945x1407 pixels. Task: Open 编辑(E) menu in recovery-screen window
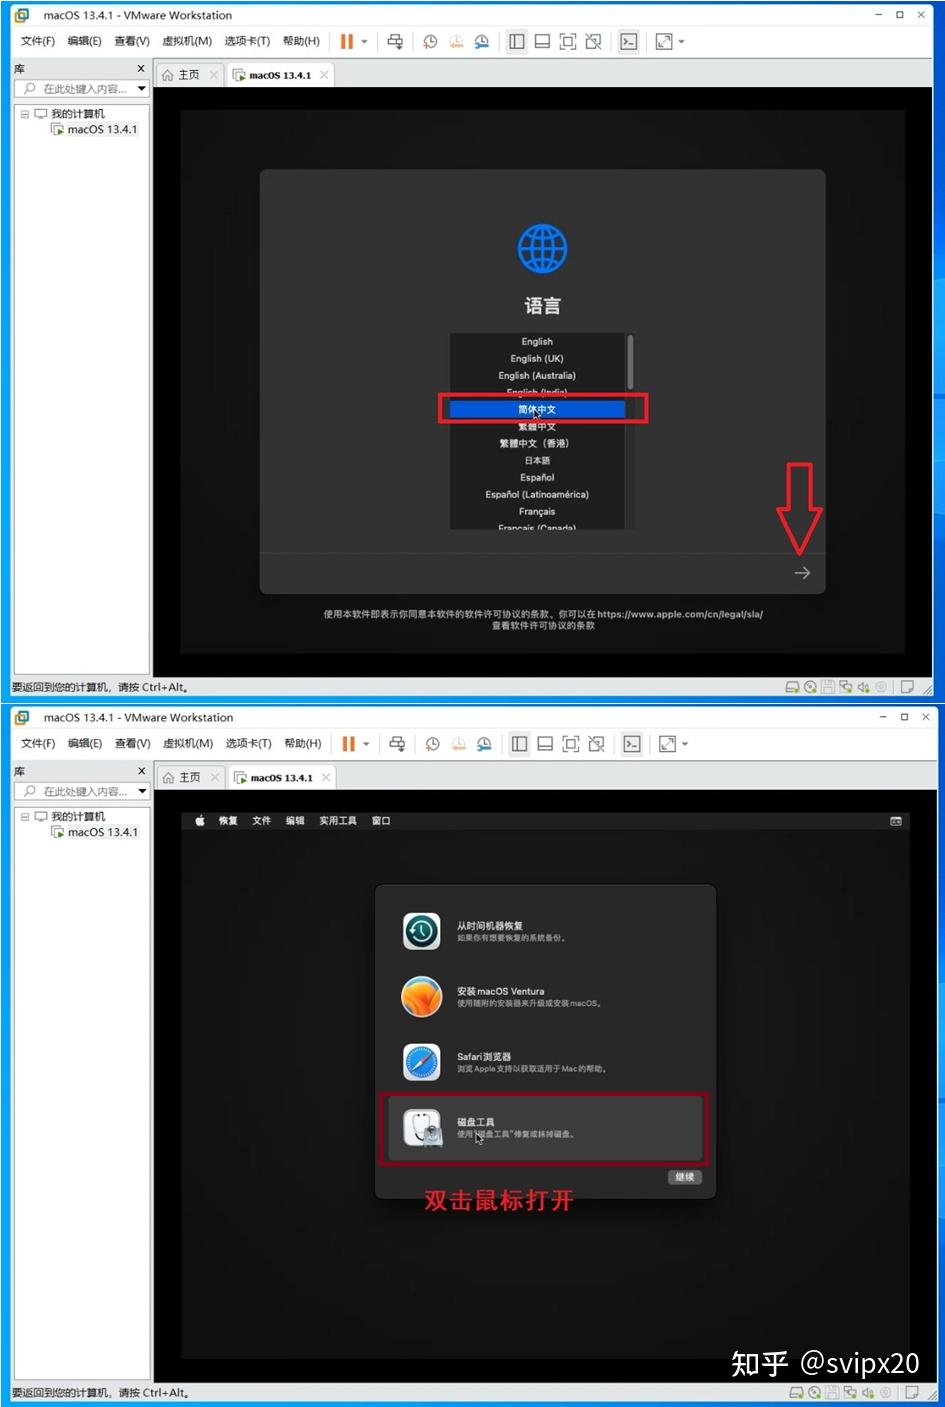[x=85, y=743]
